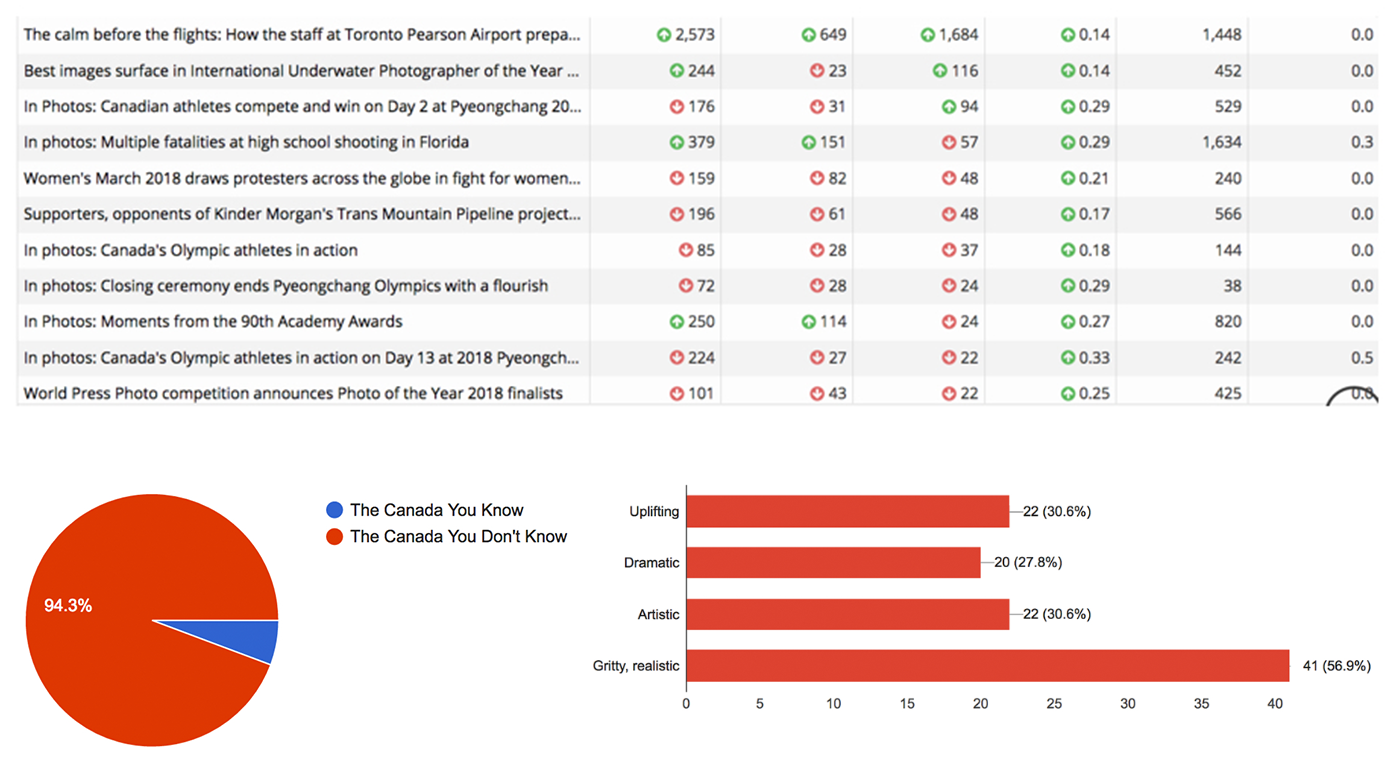
Task: Click the red down arrow beside 85
Action: tap(686, 250)
